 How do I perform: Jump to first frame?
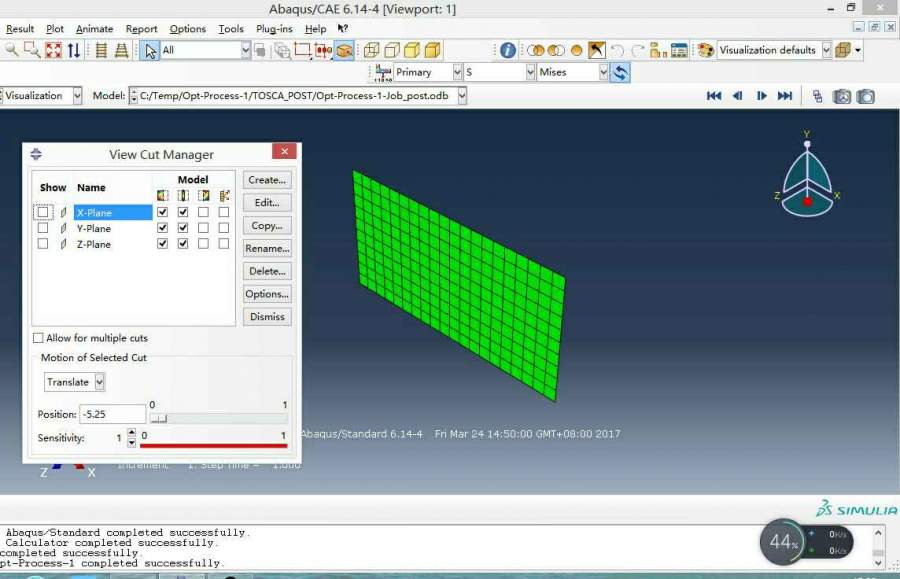(713, 96)
